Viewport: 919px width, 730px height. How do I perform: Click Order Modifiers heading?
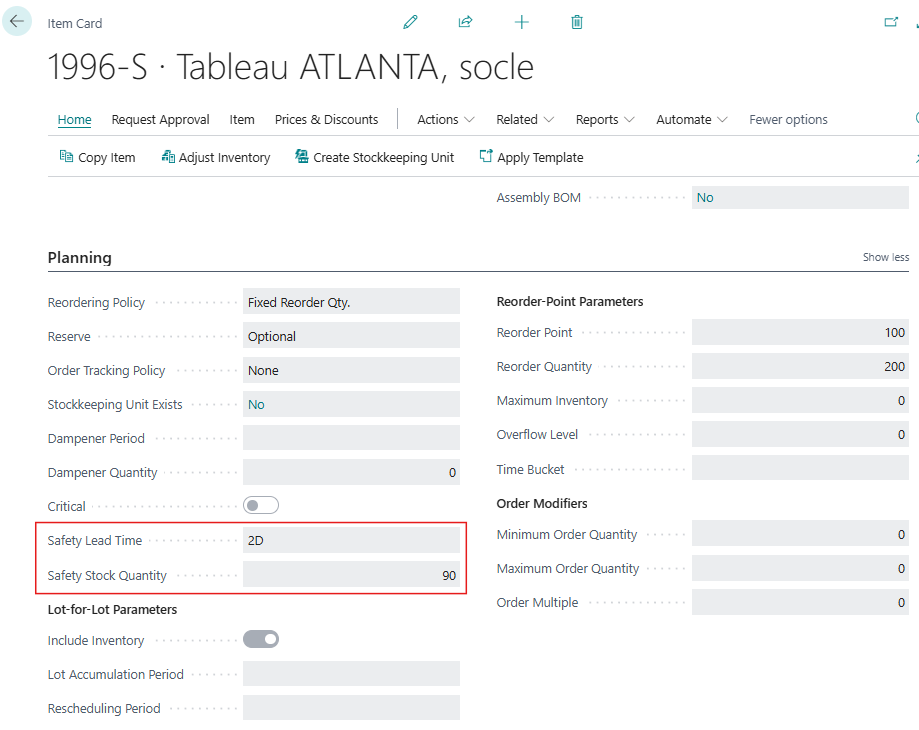coord(542,503)
